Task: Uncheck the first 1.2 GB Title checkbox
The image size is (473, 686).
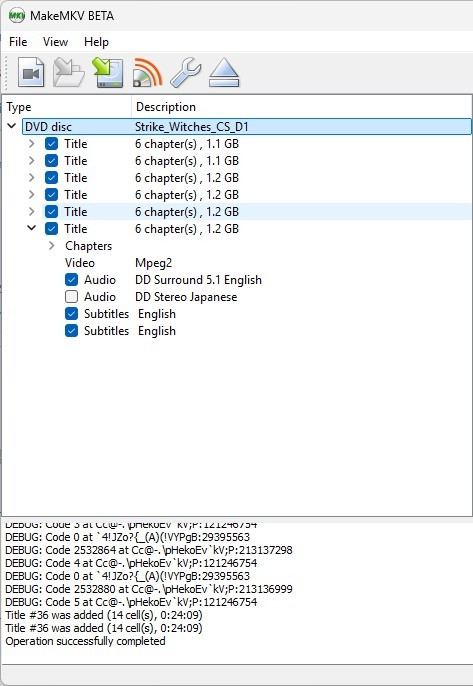Action: pyautogui.click(x=51, y=178)
